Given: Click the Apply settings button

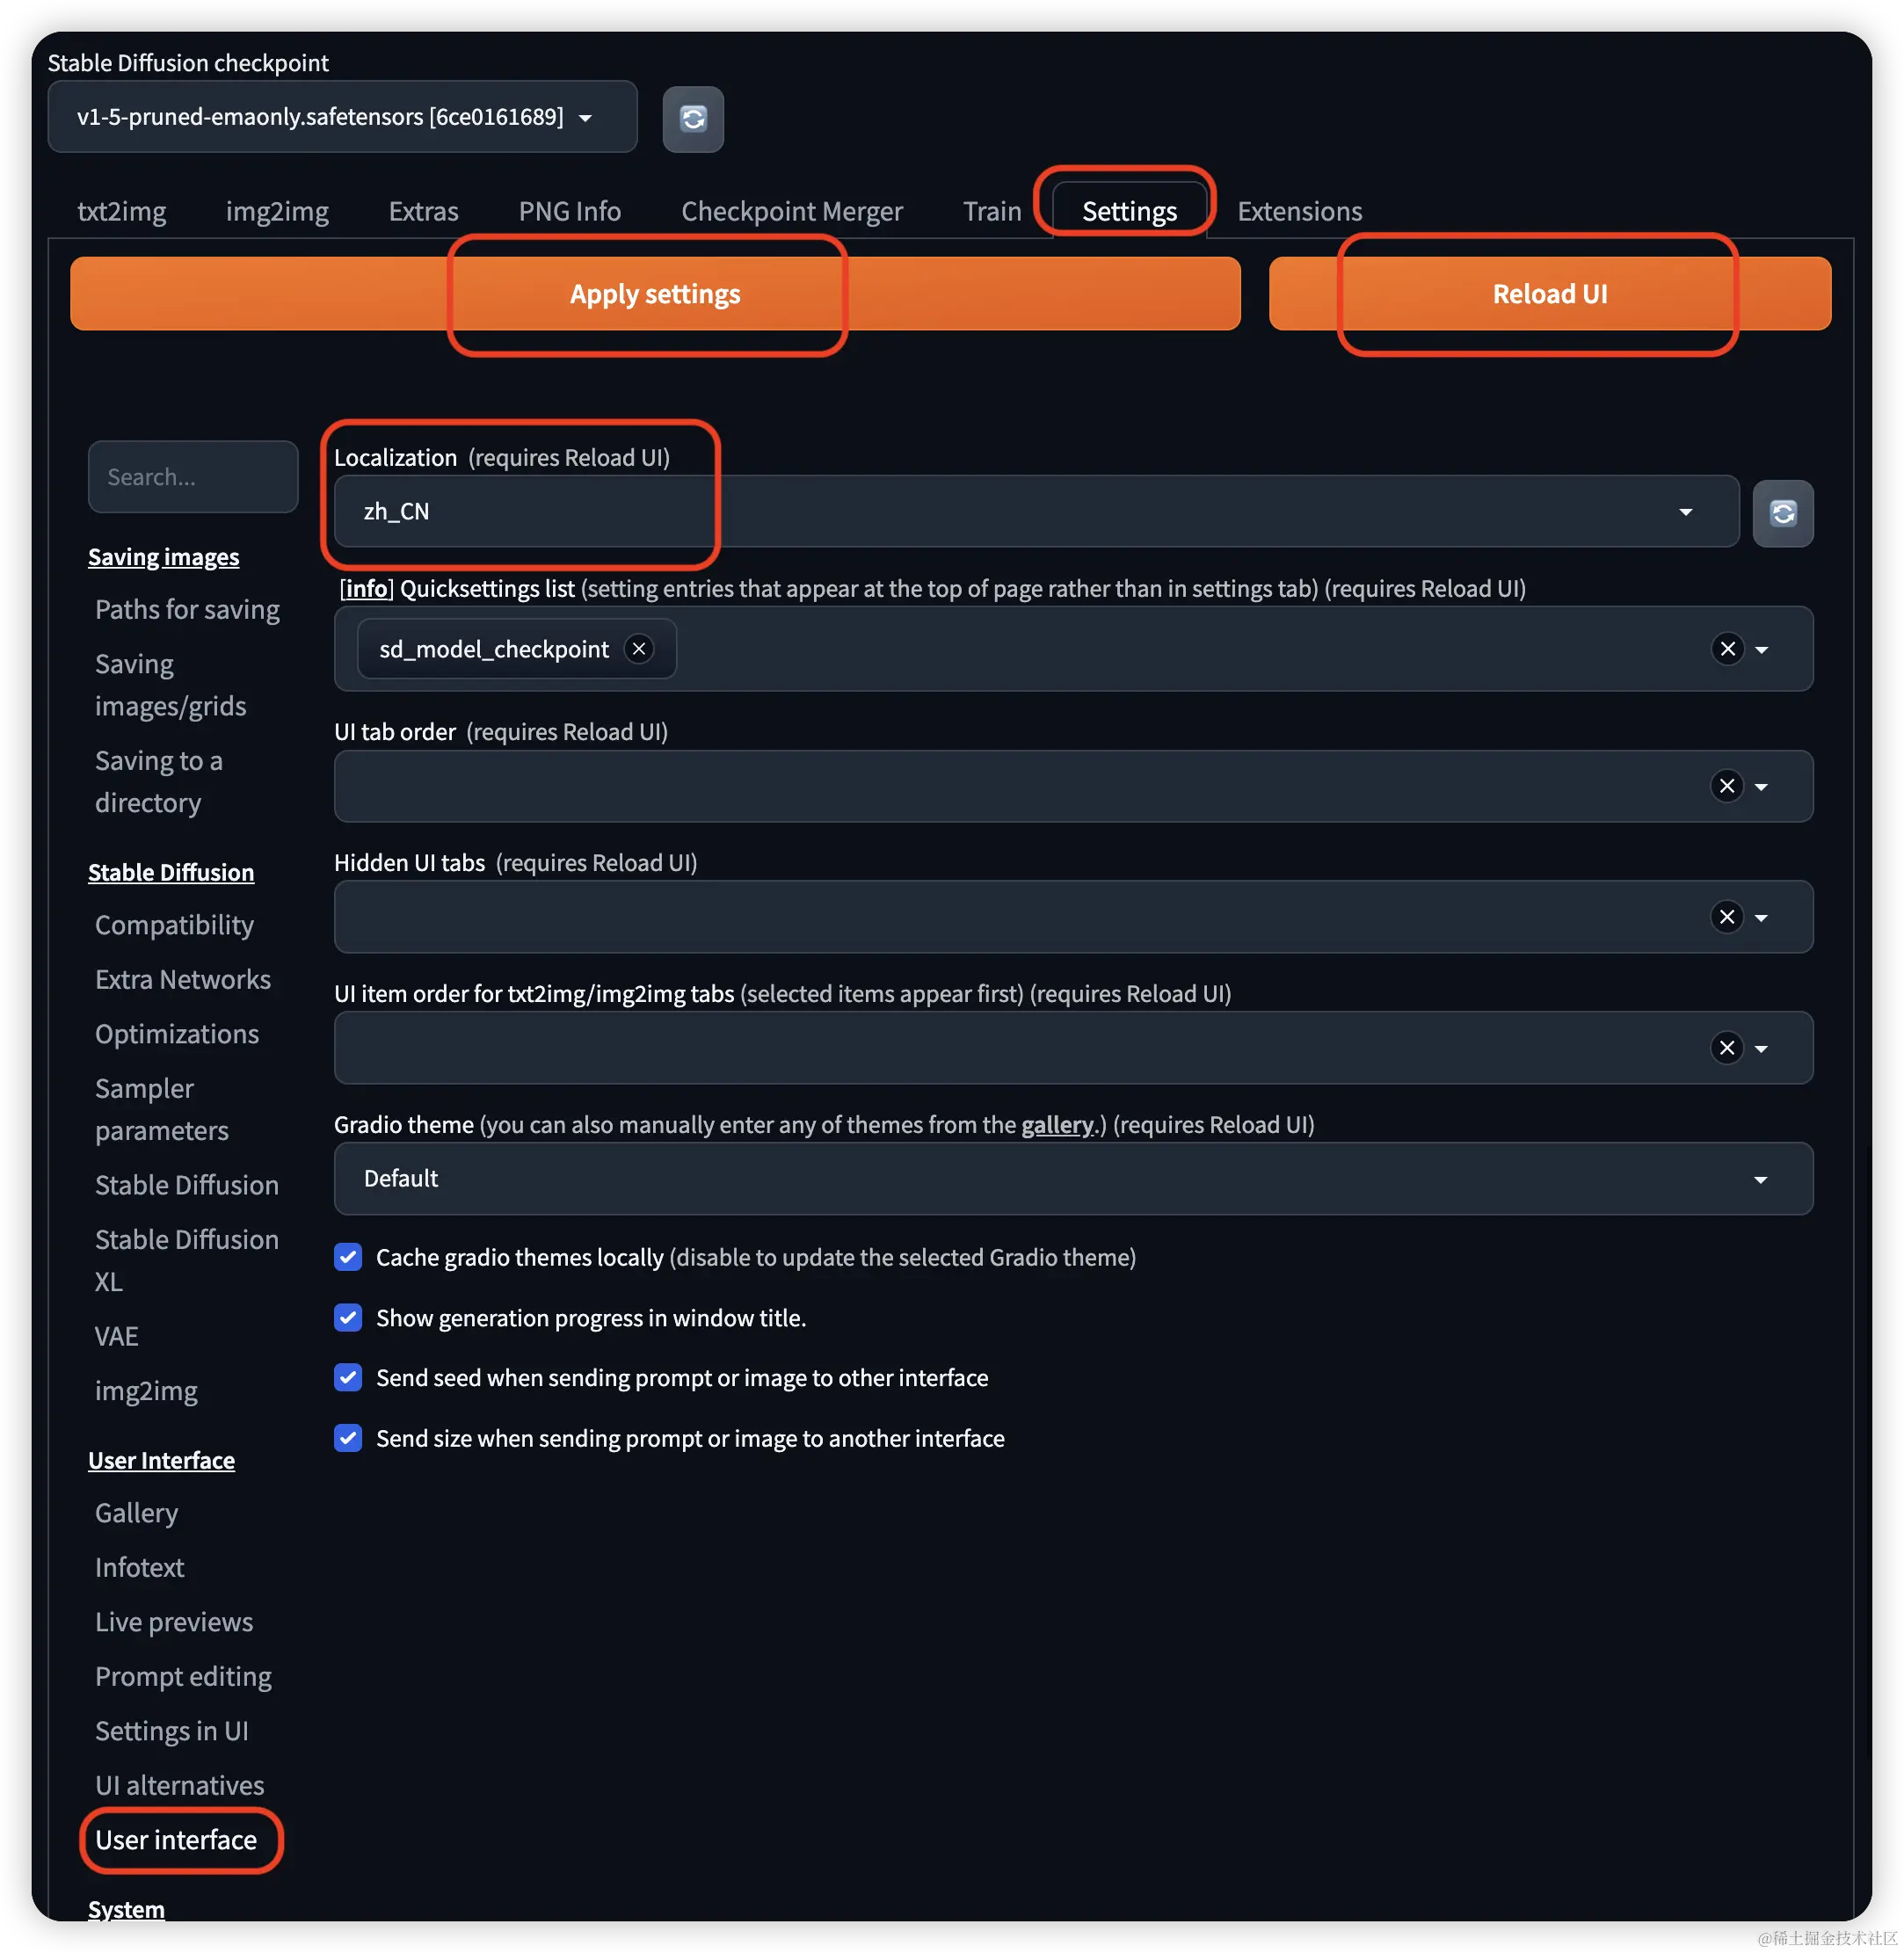Looking at the screenshot, I should [x=655, y=294].
